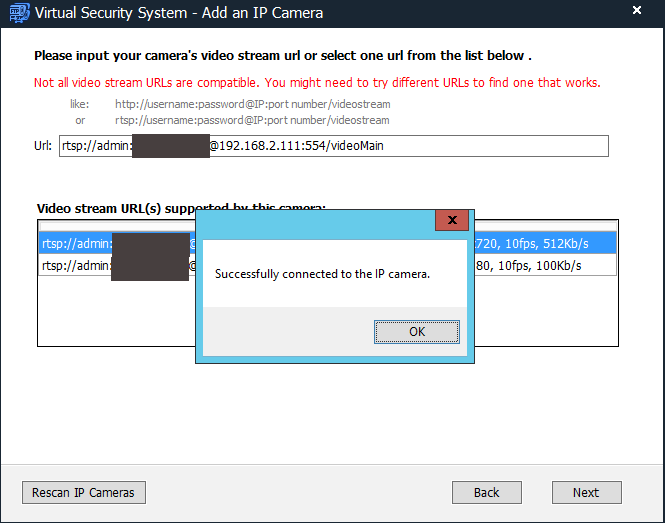Viewport: 665px width, 523px height.
Task: Click the Rescan IP Cameras button
Action: (x=84, y=492)
